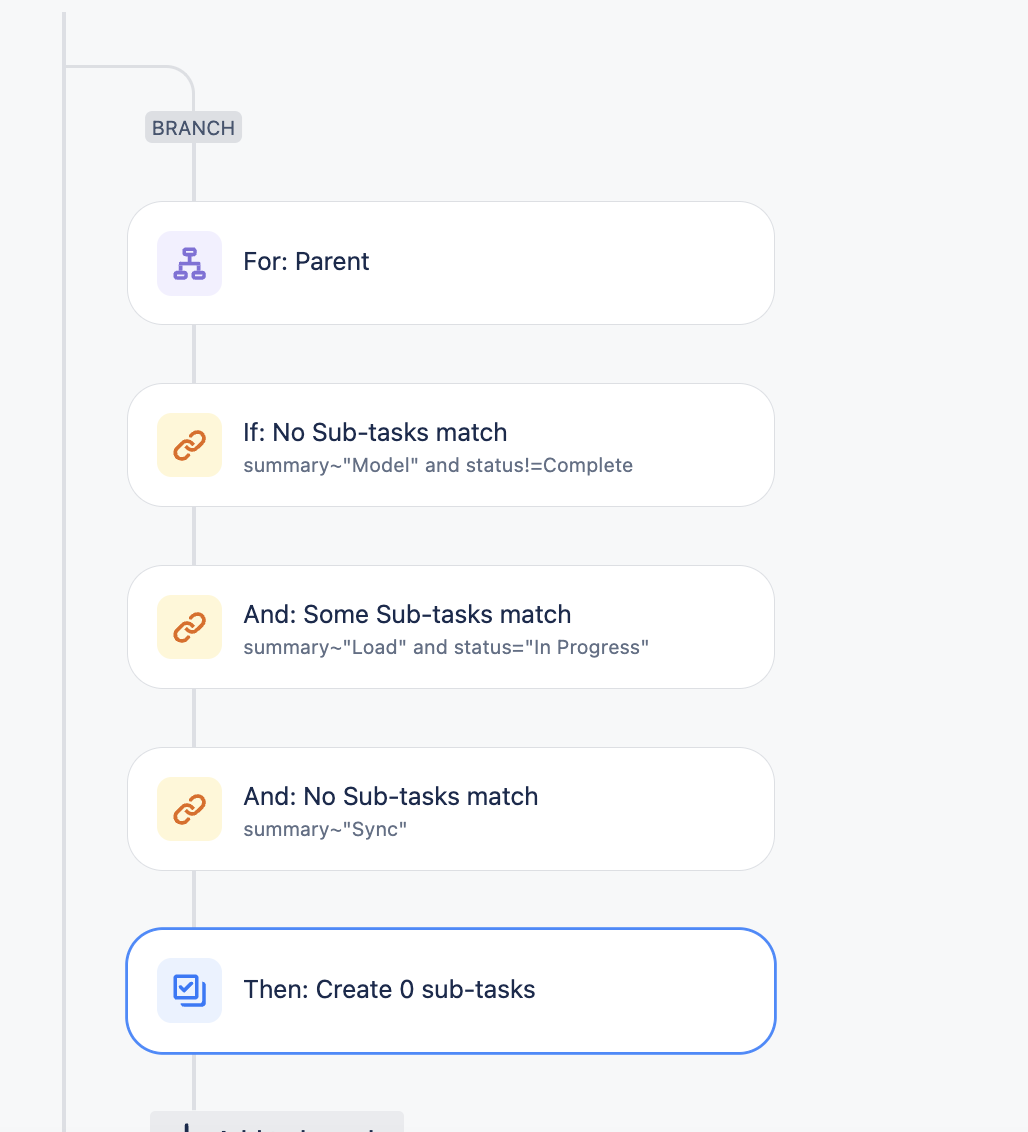Image resolution: width=1028 pixels, height=1132 pixels.
Task: Select the If: No Sub-tasks match condition
Action: click(x=450, y=444)
